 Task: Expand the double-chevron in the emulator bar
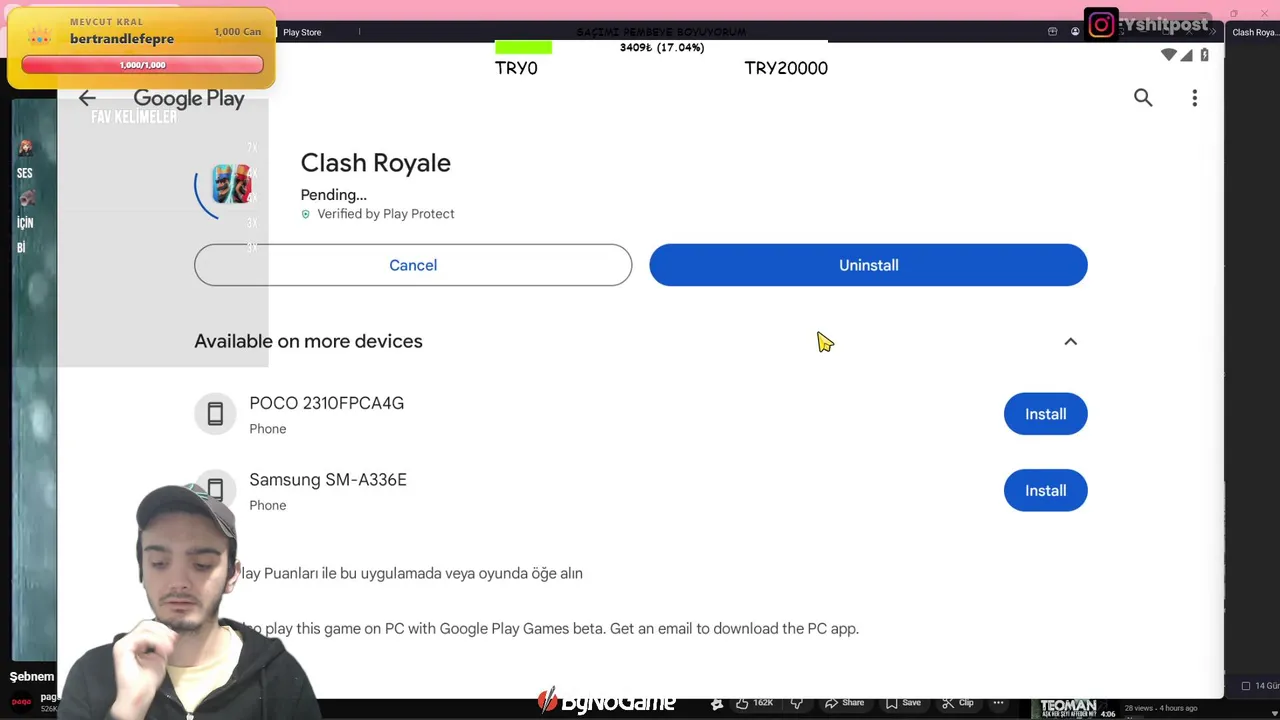pyautogui.click(x=1212, y=31)
